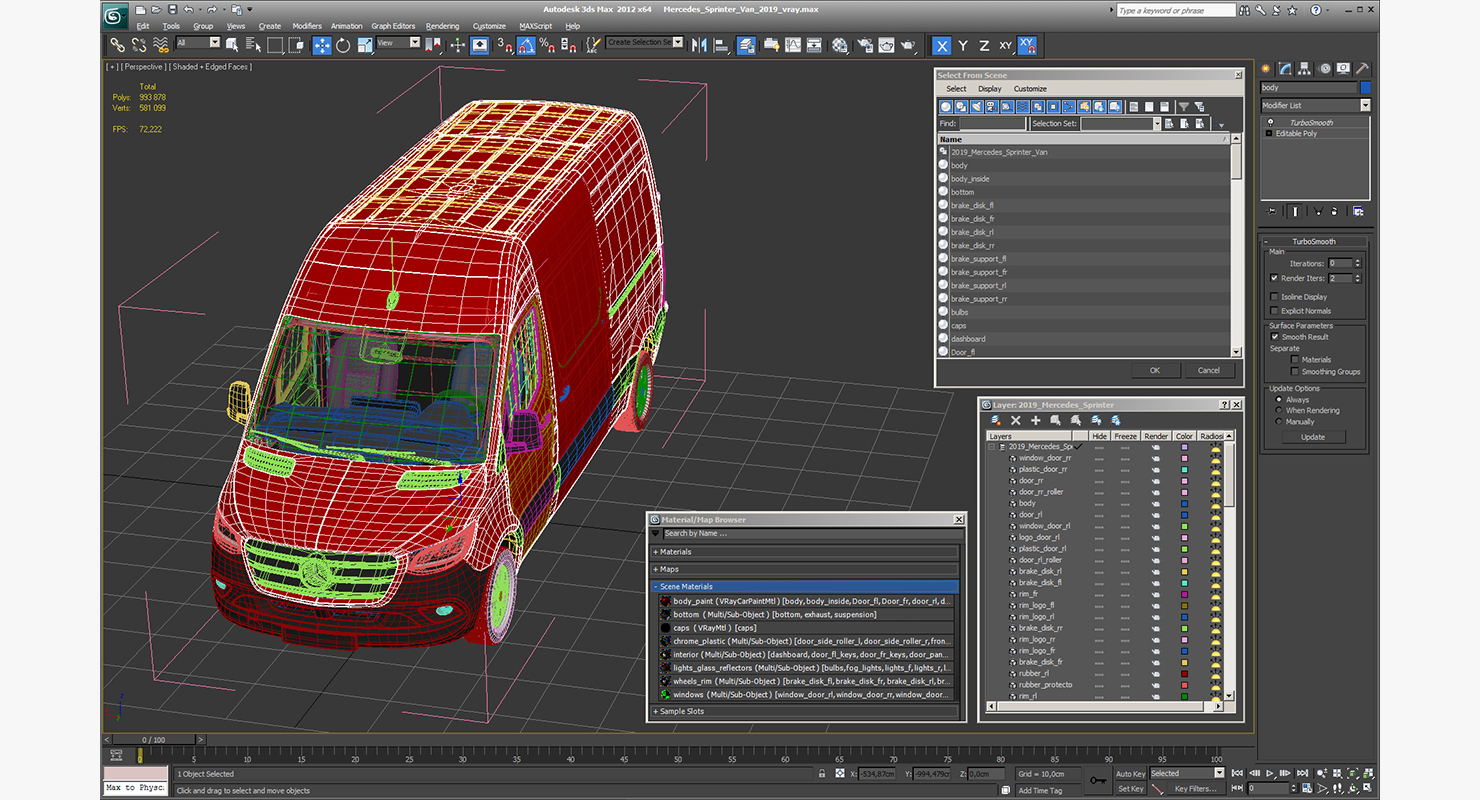
Task: Click the Mirror tool icon
Action: [x=699, y=45]
